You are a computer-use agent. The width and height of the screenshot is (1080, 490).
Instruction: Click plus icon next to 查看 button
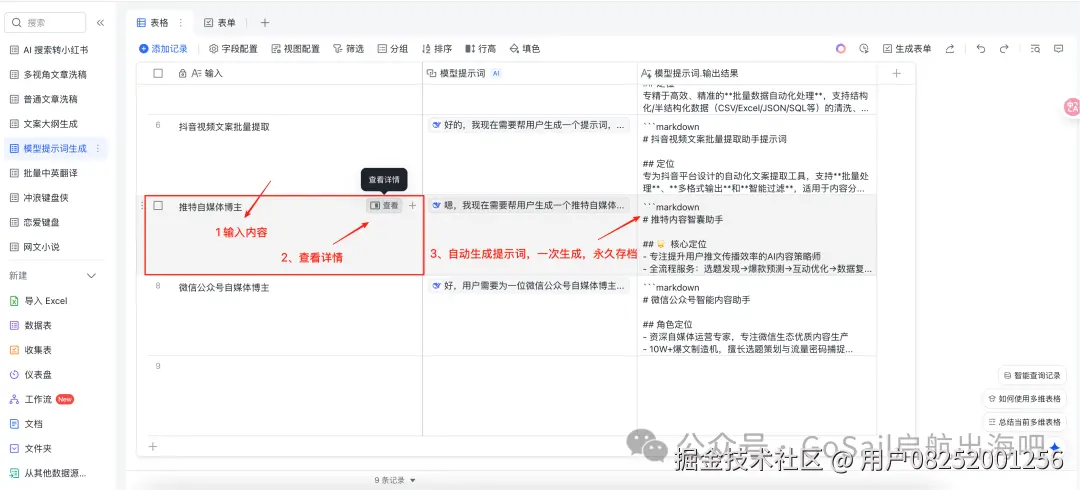413,205
